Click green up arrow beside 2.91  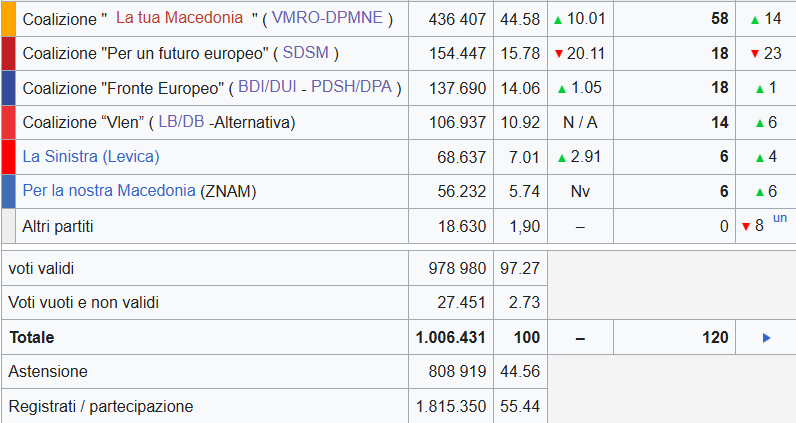point(562,157)
